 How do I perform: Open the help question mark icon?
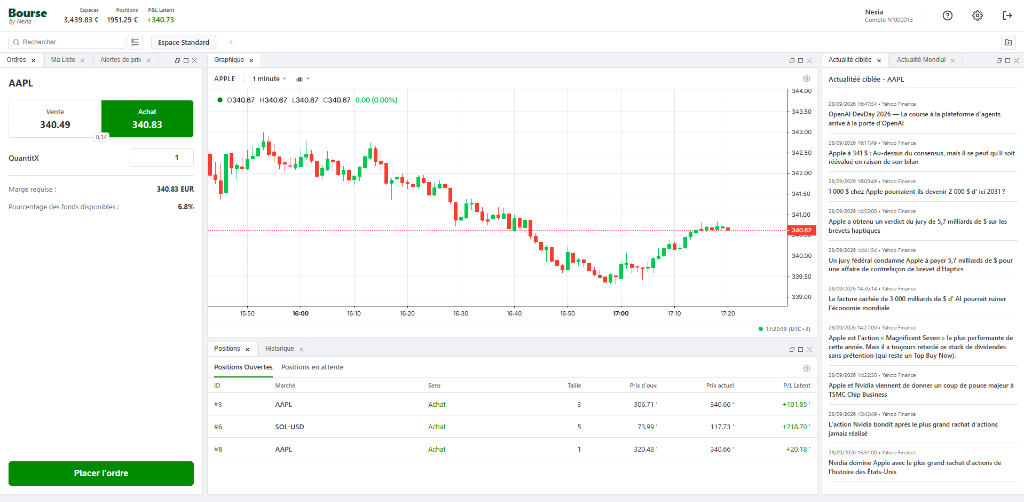(948, 16)
